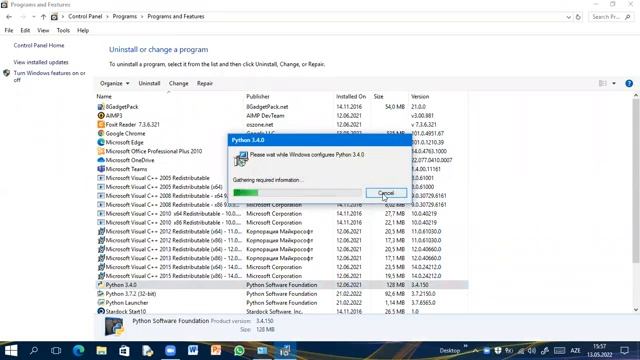Open the notification center icon
Screen dimensions: 640x360
tap(624, 351)
